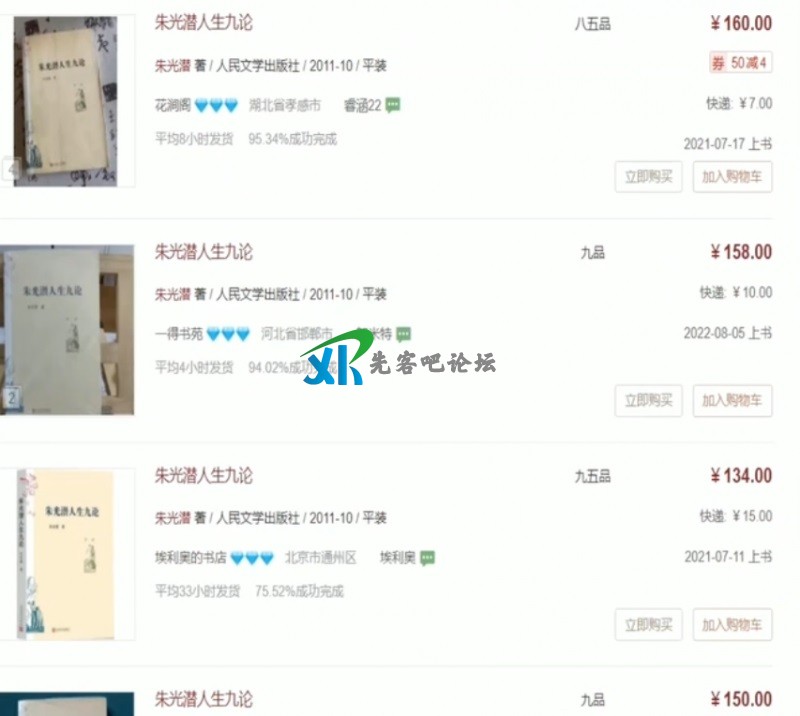Open the second listing's book cover photo
The height and width of the screenshot is (716, 800).
pyautogui.click(x=67, y=330)
